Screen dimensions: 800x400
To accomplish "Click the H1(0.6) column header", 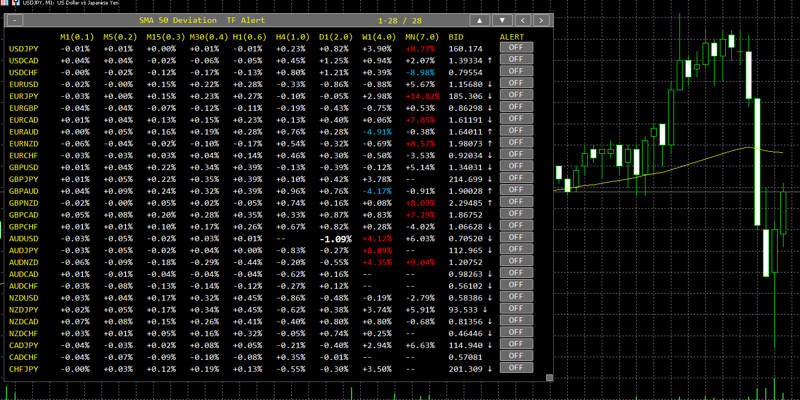I will pyautogui.click(x=249, y=37).
